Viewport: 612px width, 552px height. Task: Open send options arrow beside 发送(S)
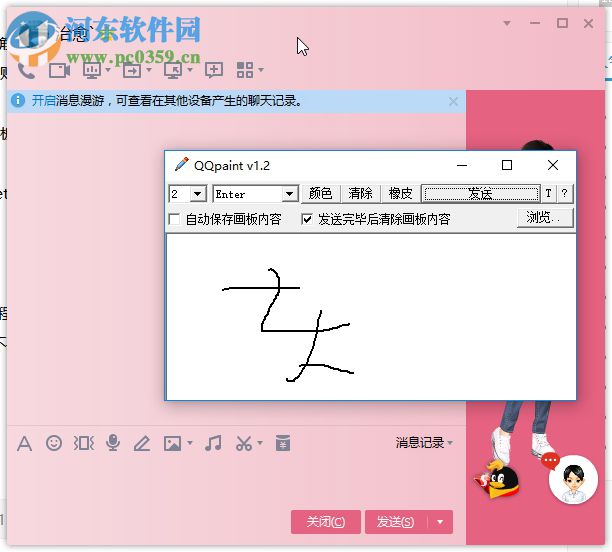click(440, 522)
